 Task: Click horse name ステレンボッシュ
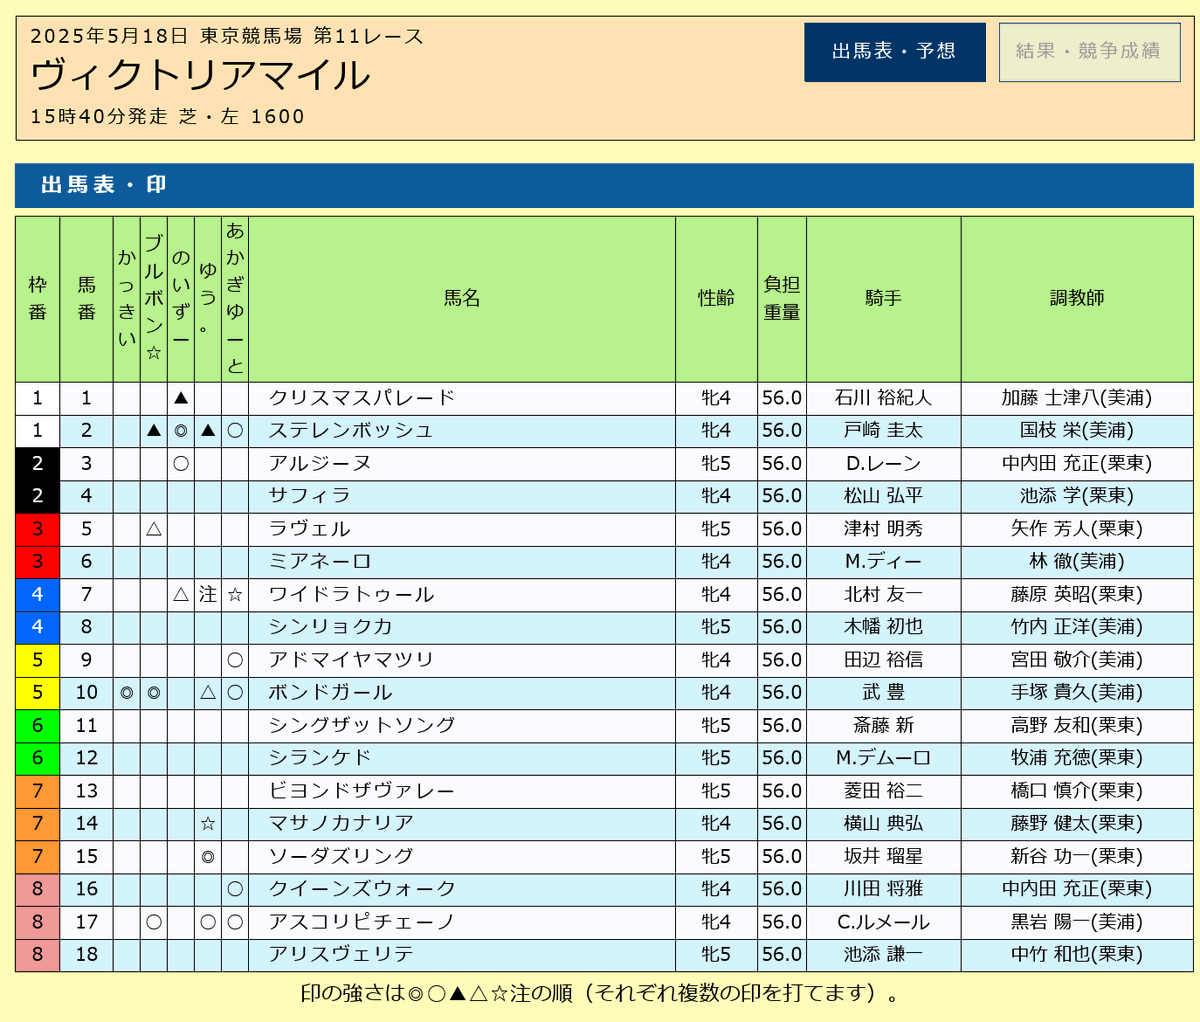351,431
